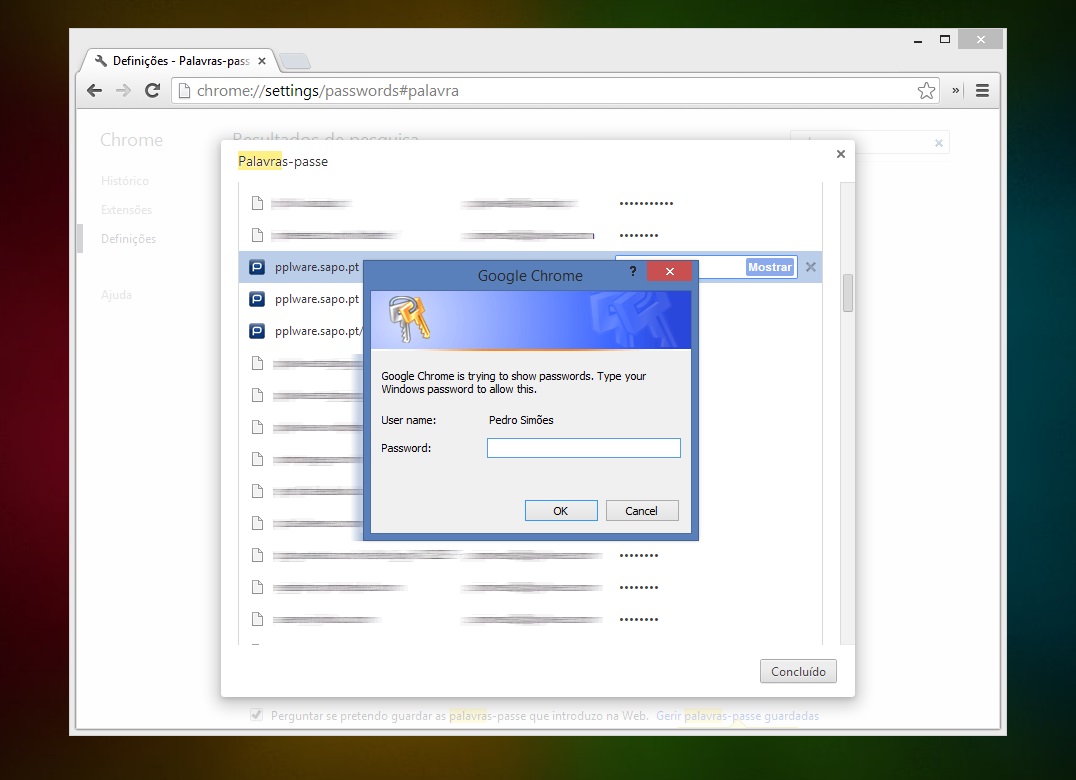Open Extensões in the sidebar
1076x780 pixels.
(x=126, y=209)
